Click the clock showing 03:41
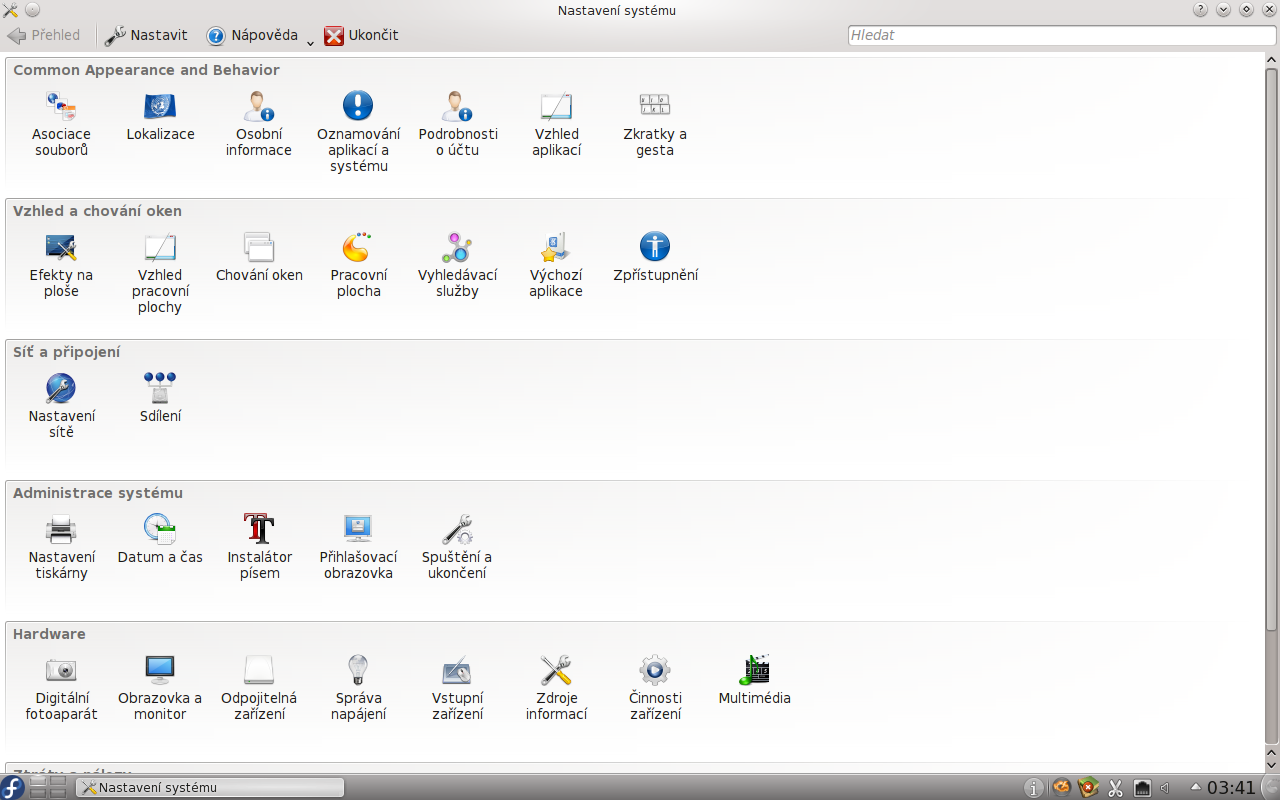The height and width of the screenshot is (800, 1280). point(1231,788)
